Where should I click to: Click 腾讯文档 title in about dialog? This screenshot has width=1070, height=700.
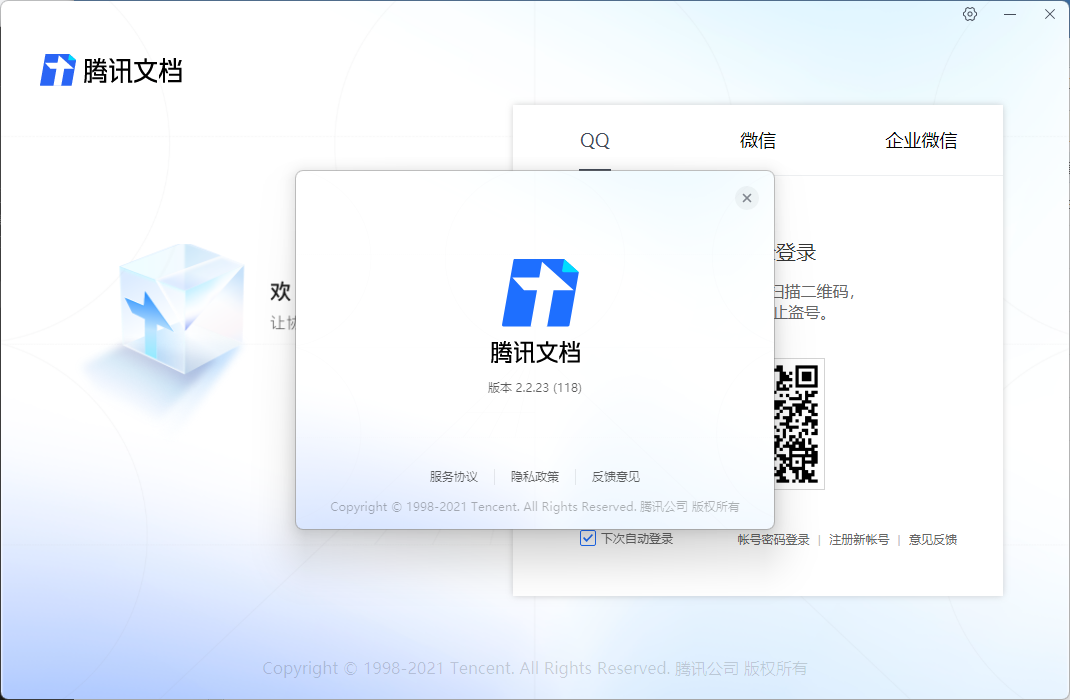(535, 353)
